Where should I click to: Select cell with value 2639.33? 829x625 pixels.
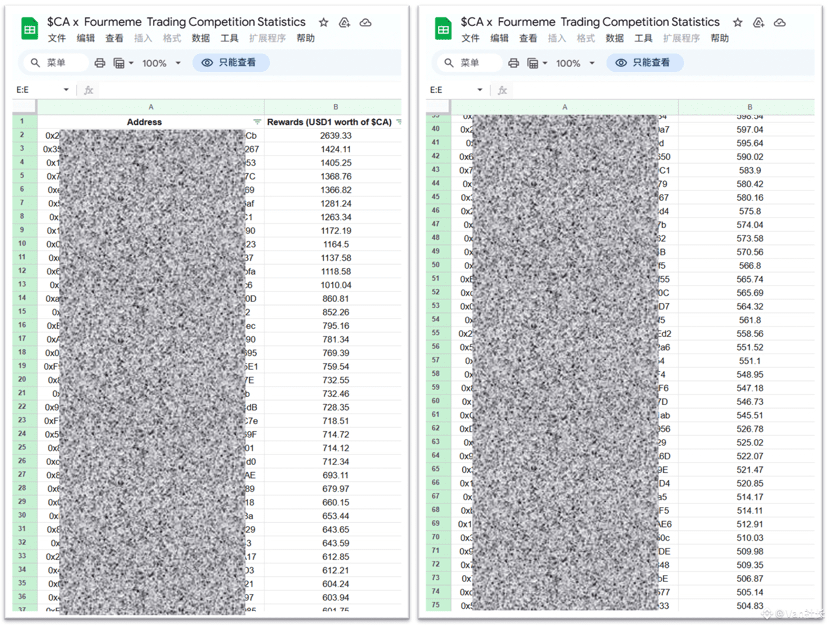tap(335, 136)
